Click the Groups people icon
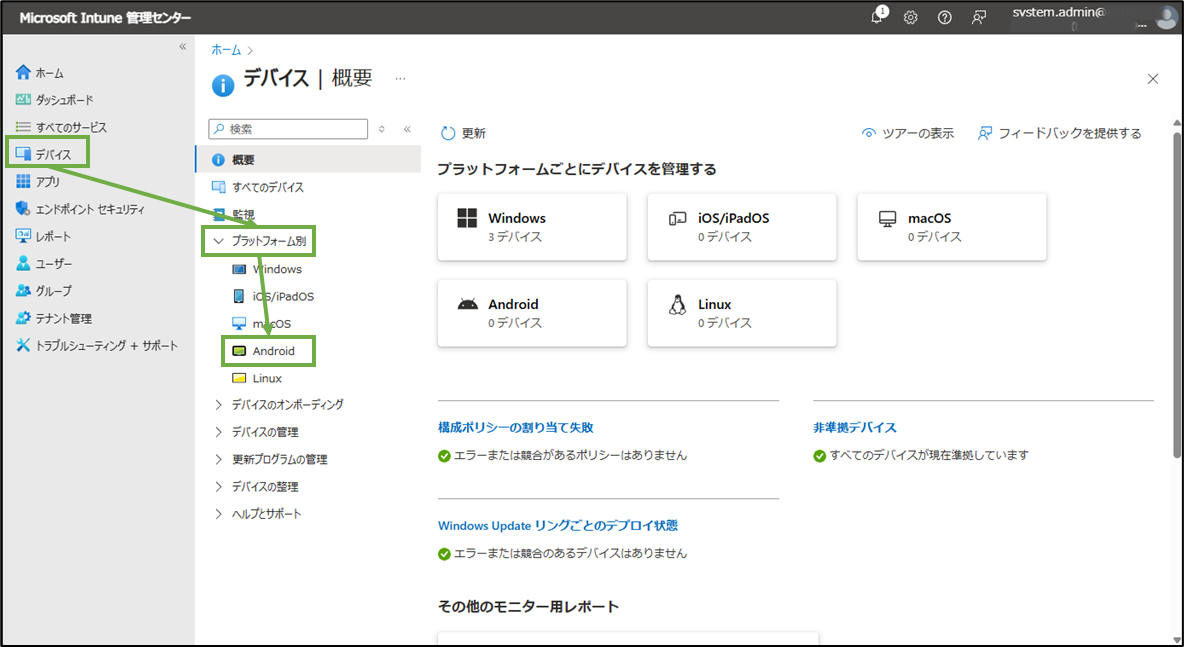This screenshot has width=1184, height=647. (23, 291)
